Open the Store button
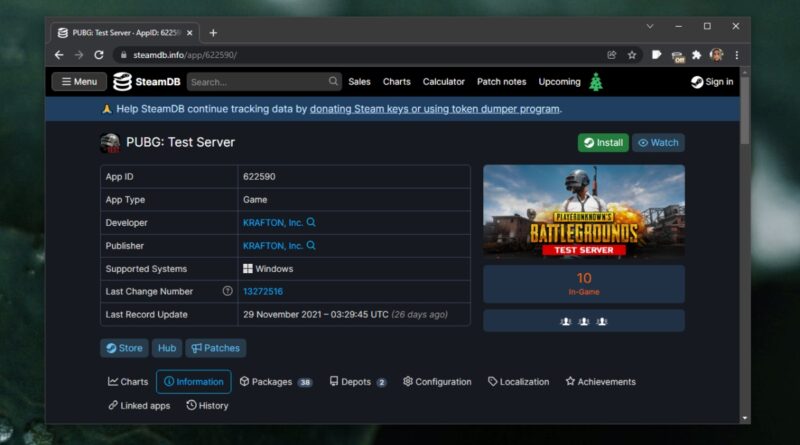Screen dimensions: 800x445 124,348
